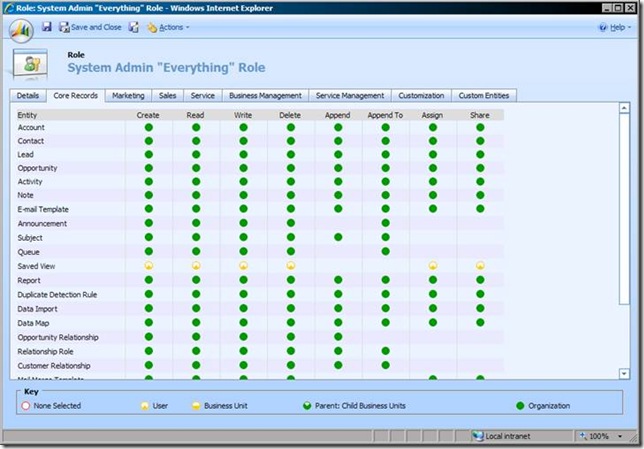
Task: Click the Save and Close button
Action: pos(90,27)
